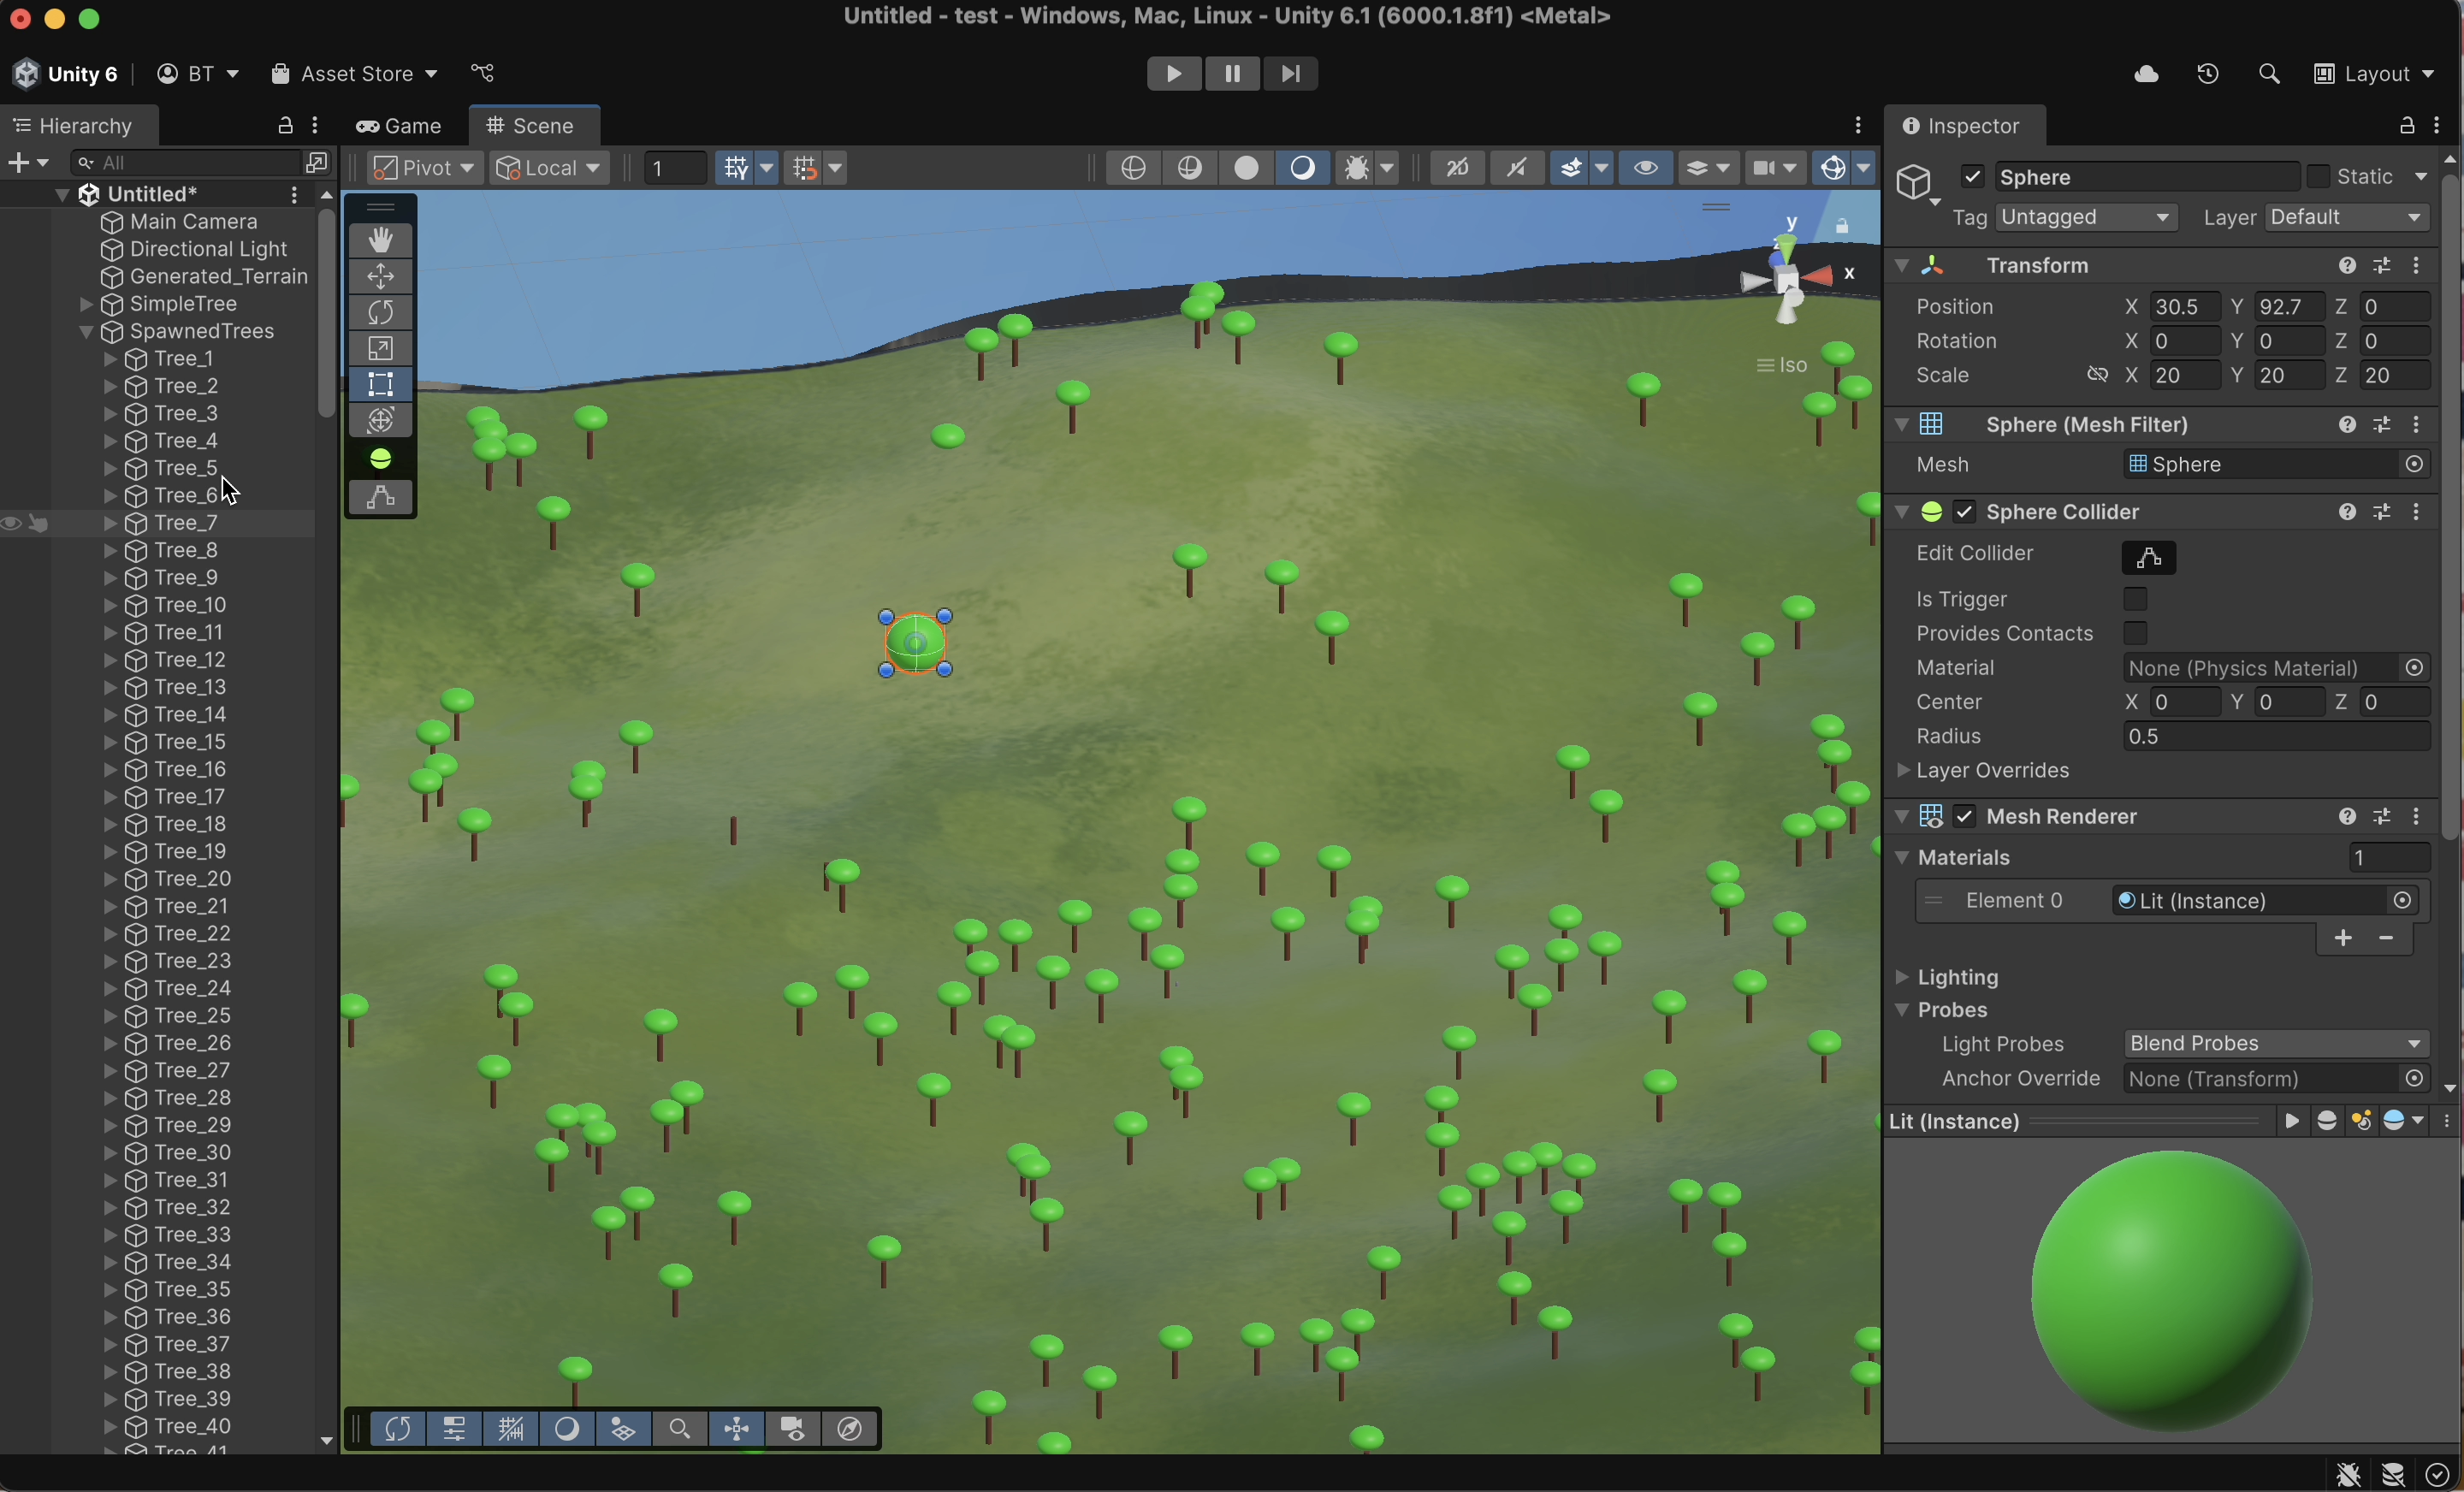
Task: Open the Undo History icon
Action: [2208, 75]
